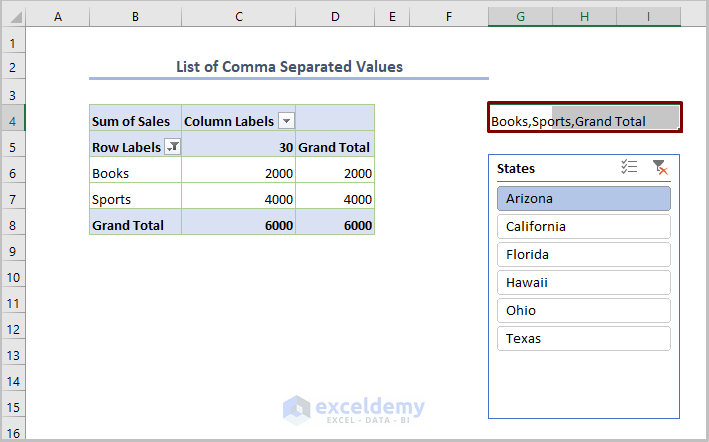Open the Row Labels filter dropdown
This screenshot has width=709, height=442.
click(x=173, y=147)
